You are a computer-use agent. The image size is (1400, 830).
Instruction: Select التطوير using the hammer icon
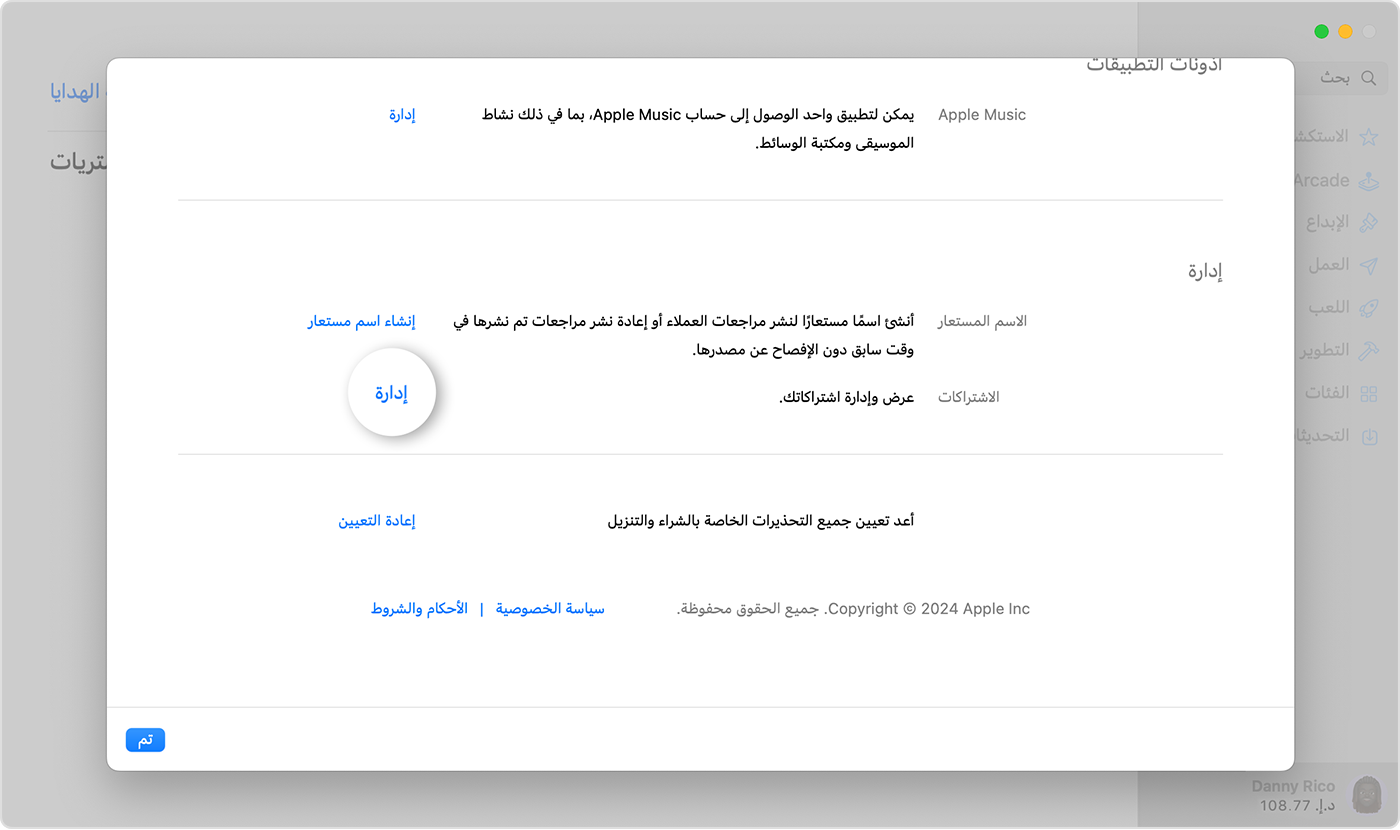click(1369, 349)
